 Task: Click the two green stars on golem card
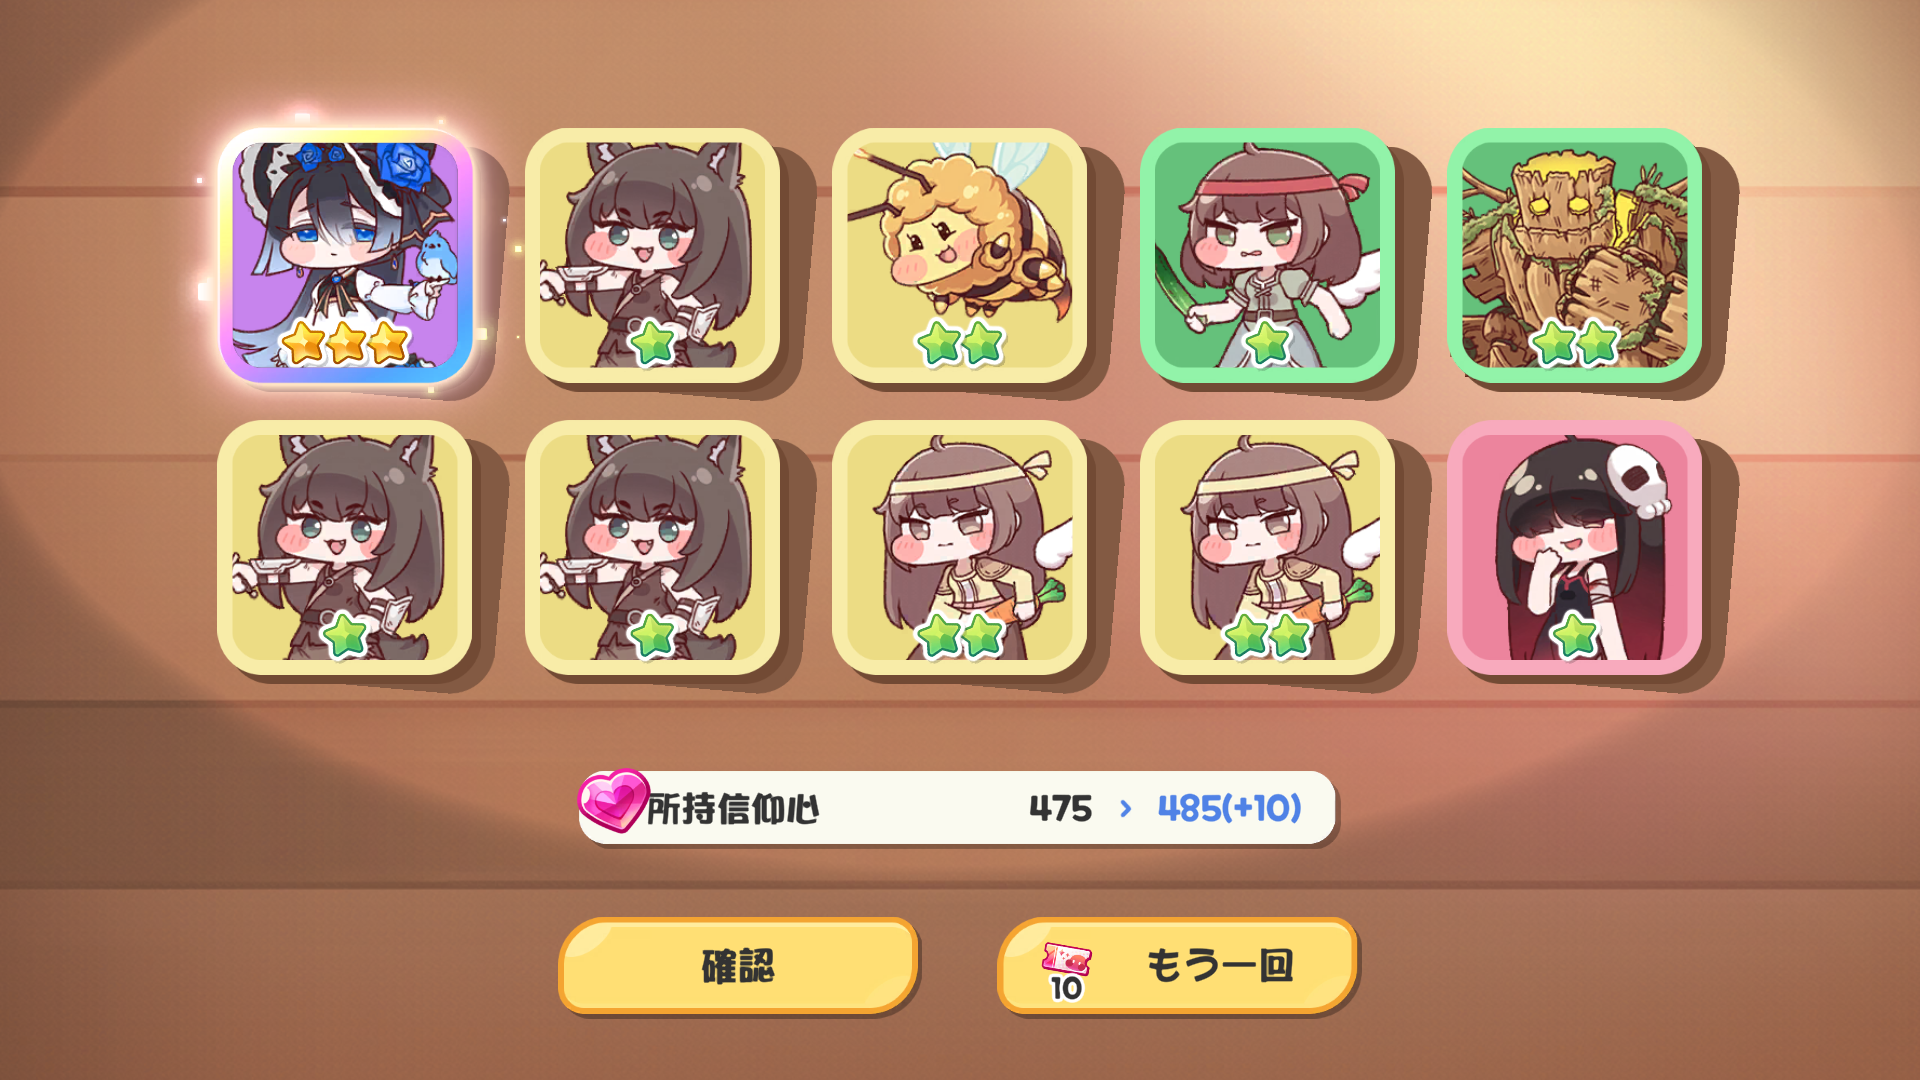coord(1575,343)
